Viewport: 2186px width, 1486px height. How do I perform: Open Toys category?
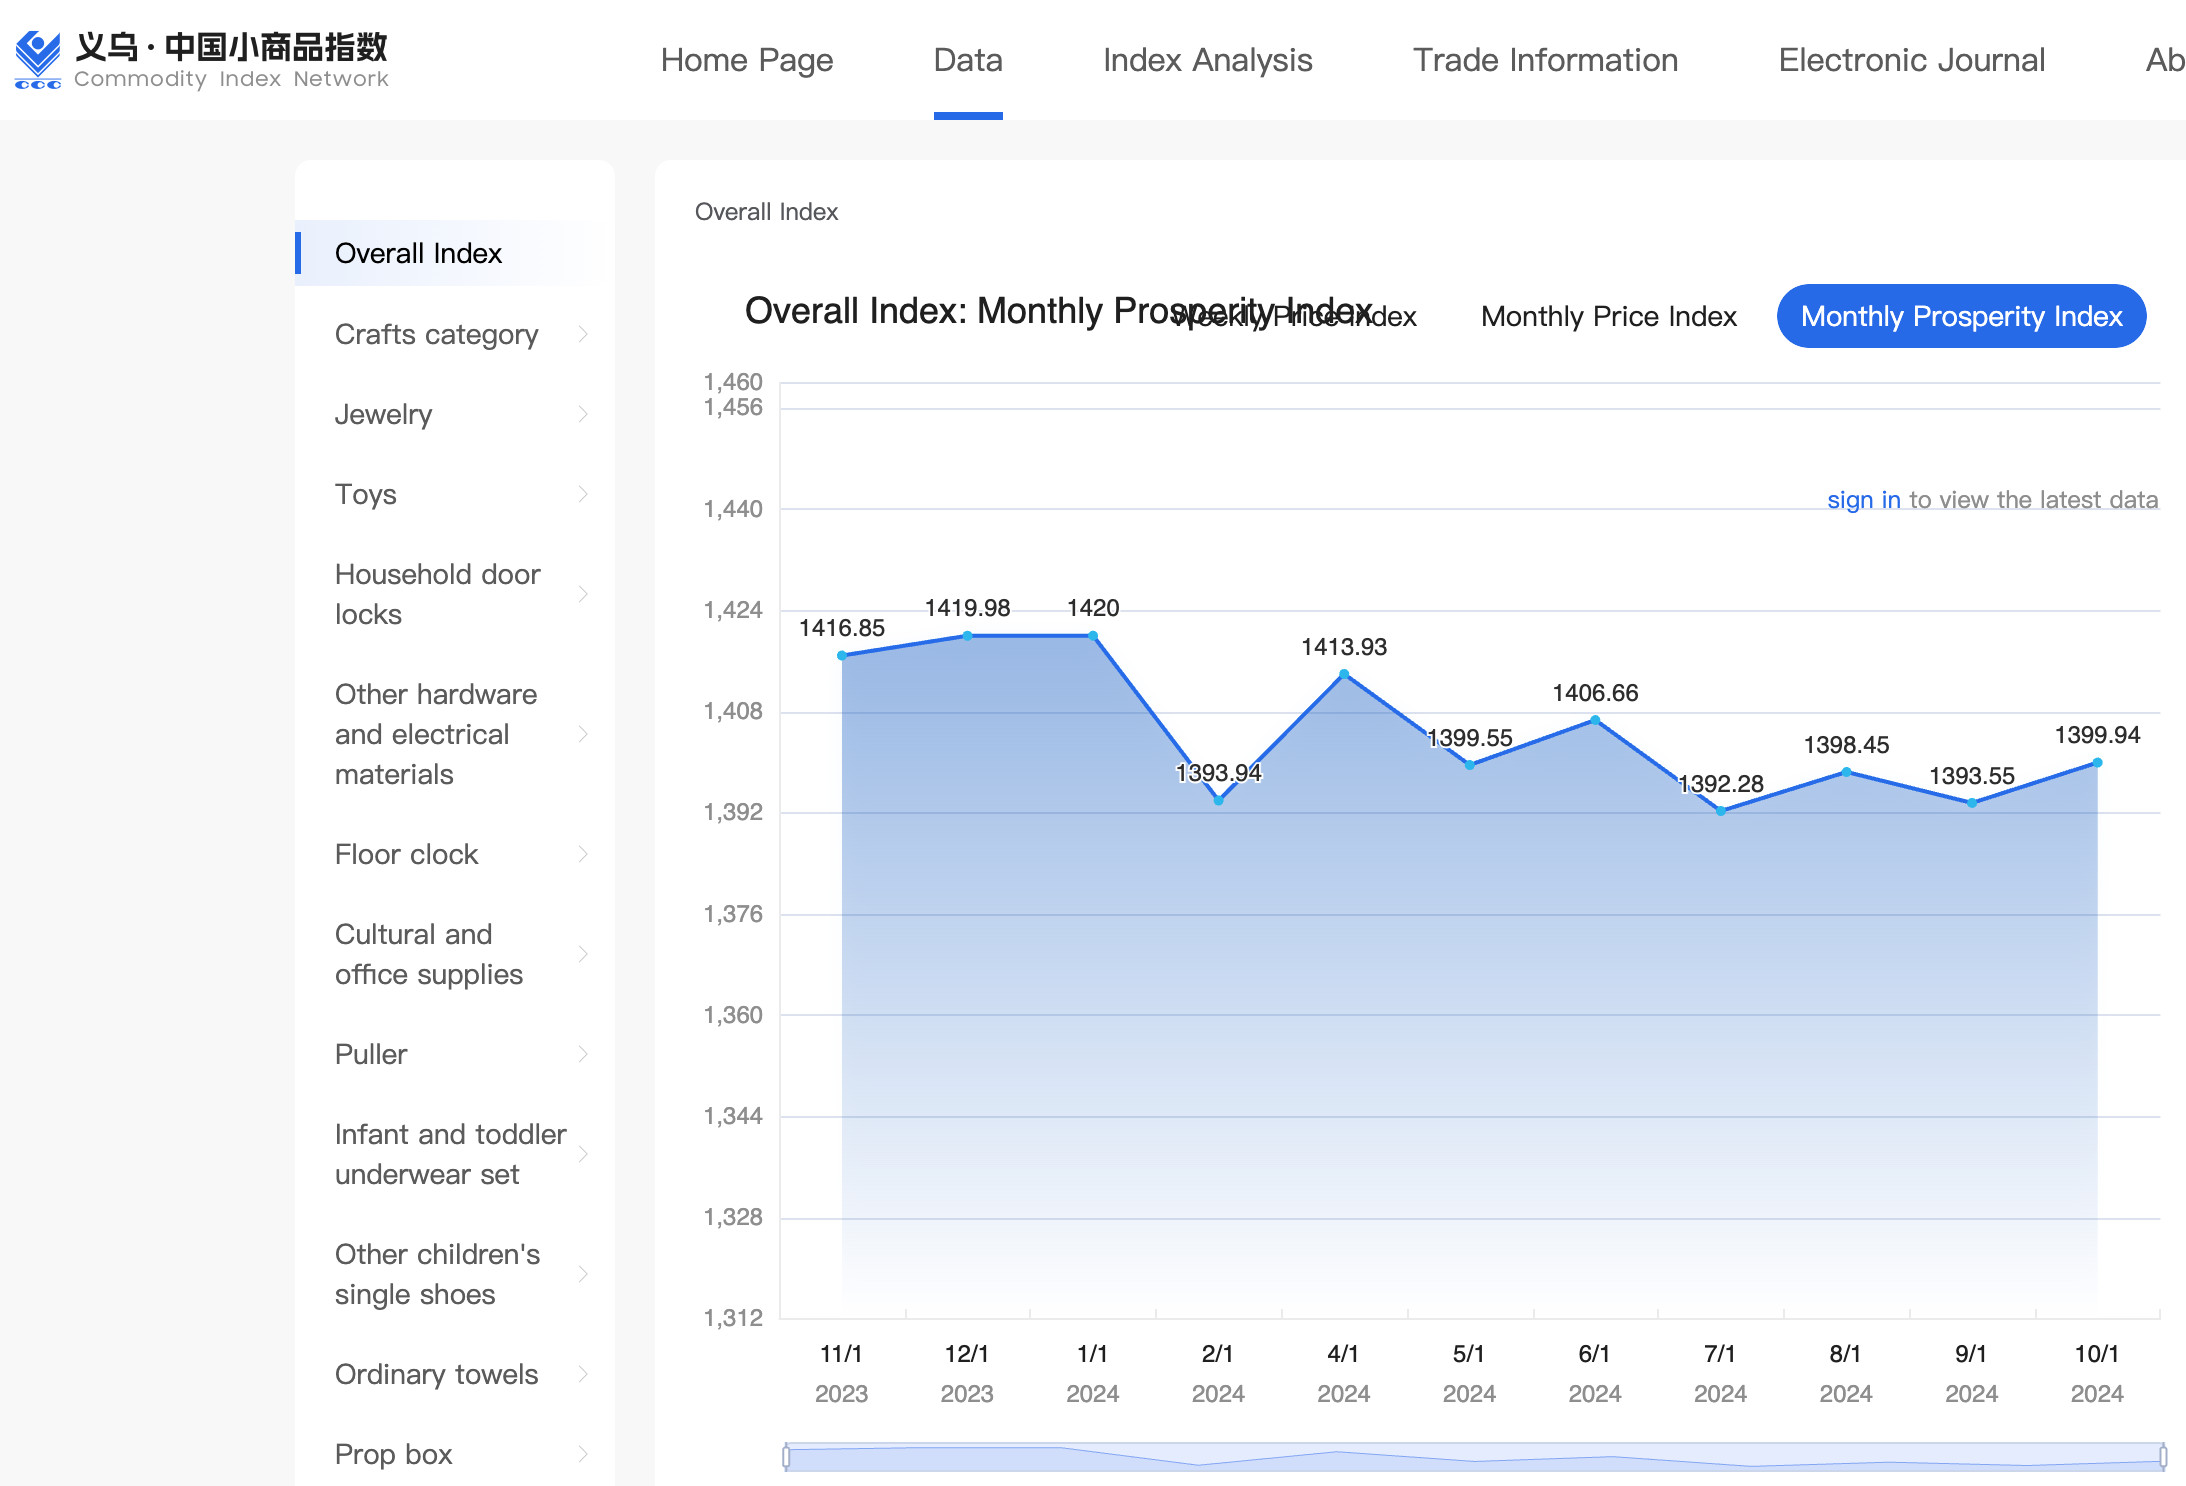pyautogui.click(x=365, y=494)
